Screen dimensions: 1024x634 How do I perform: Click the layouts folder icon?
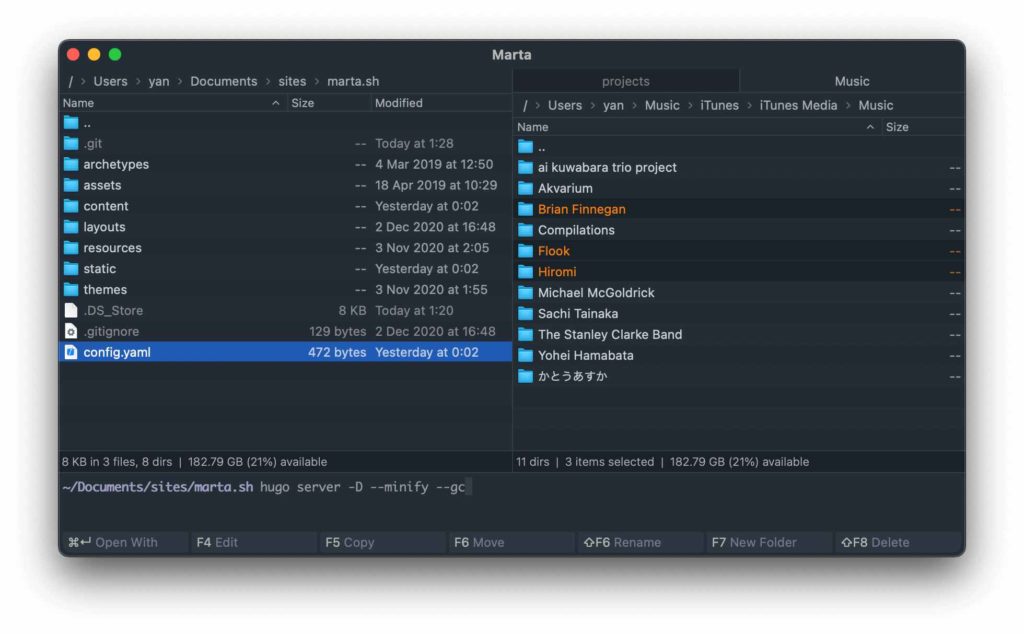tap(71, 227)
